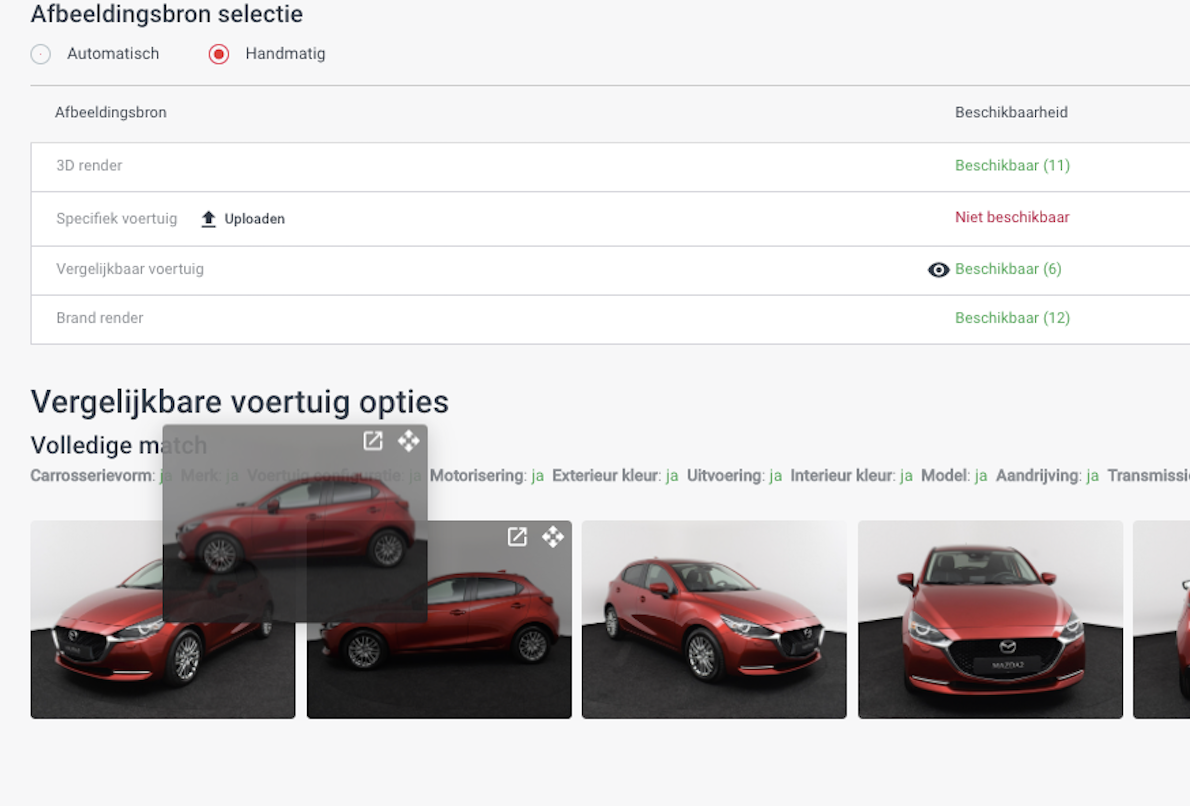Click the Beschikbaarheid column header
Screen dimensions: 1190x806
click(x=1011, y=113)
